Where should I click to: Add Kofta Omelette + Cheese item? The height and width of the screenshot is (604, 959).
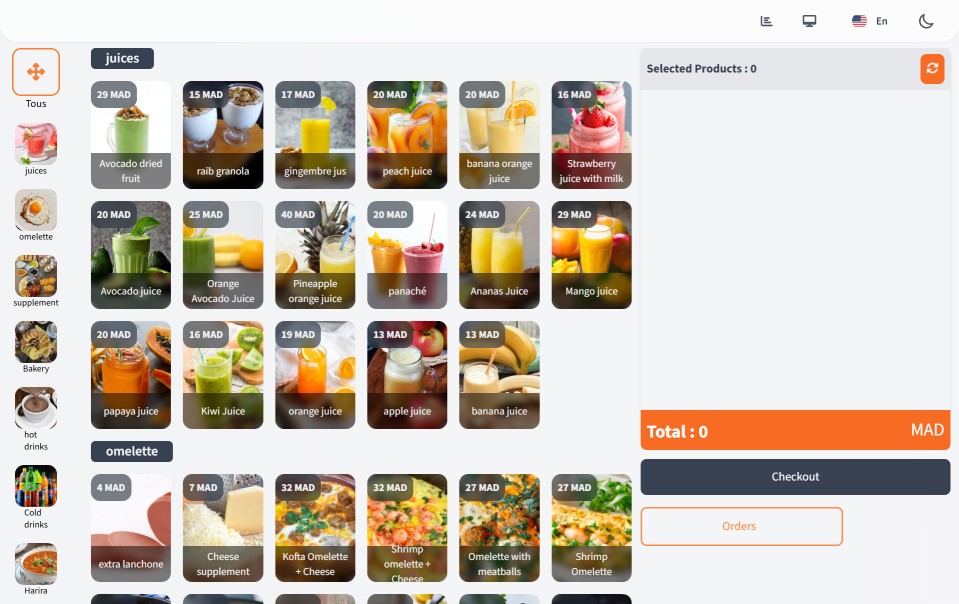click(315, 528)
